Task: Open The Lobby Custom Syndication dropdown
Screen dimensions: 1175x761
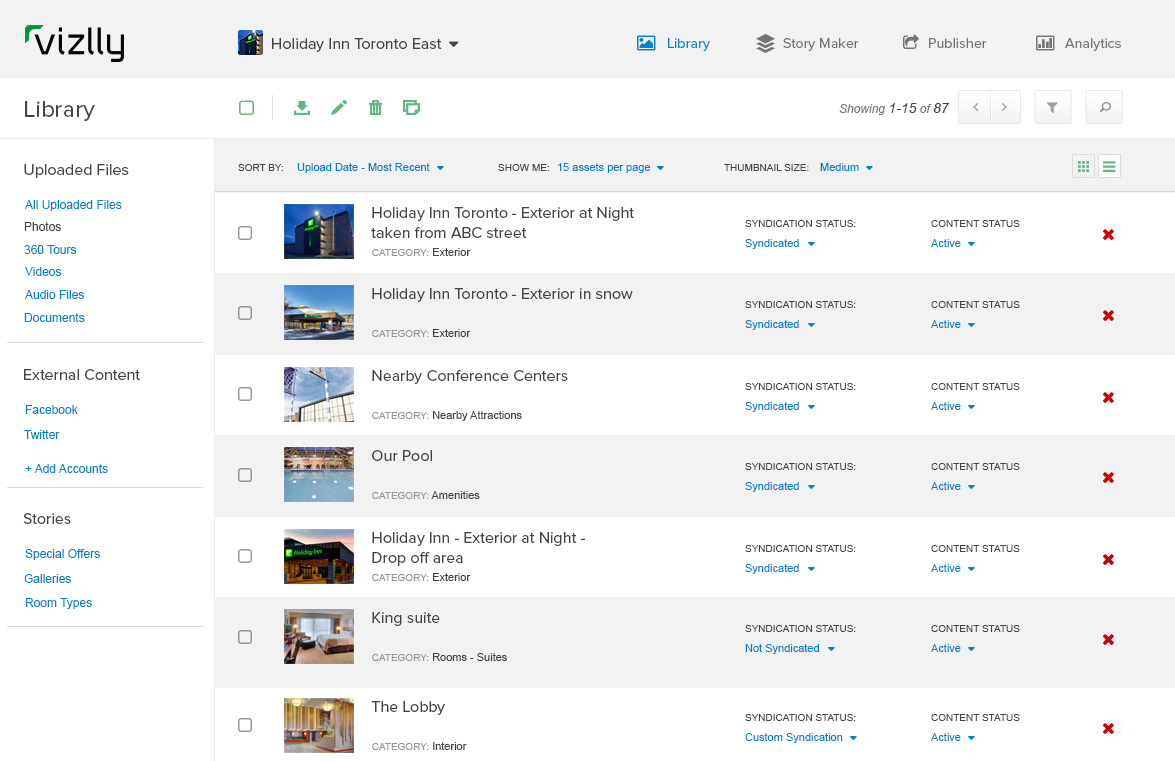Action: 801,738
